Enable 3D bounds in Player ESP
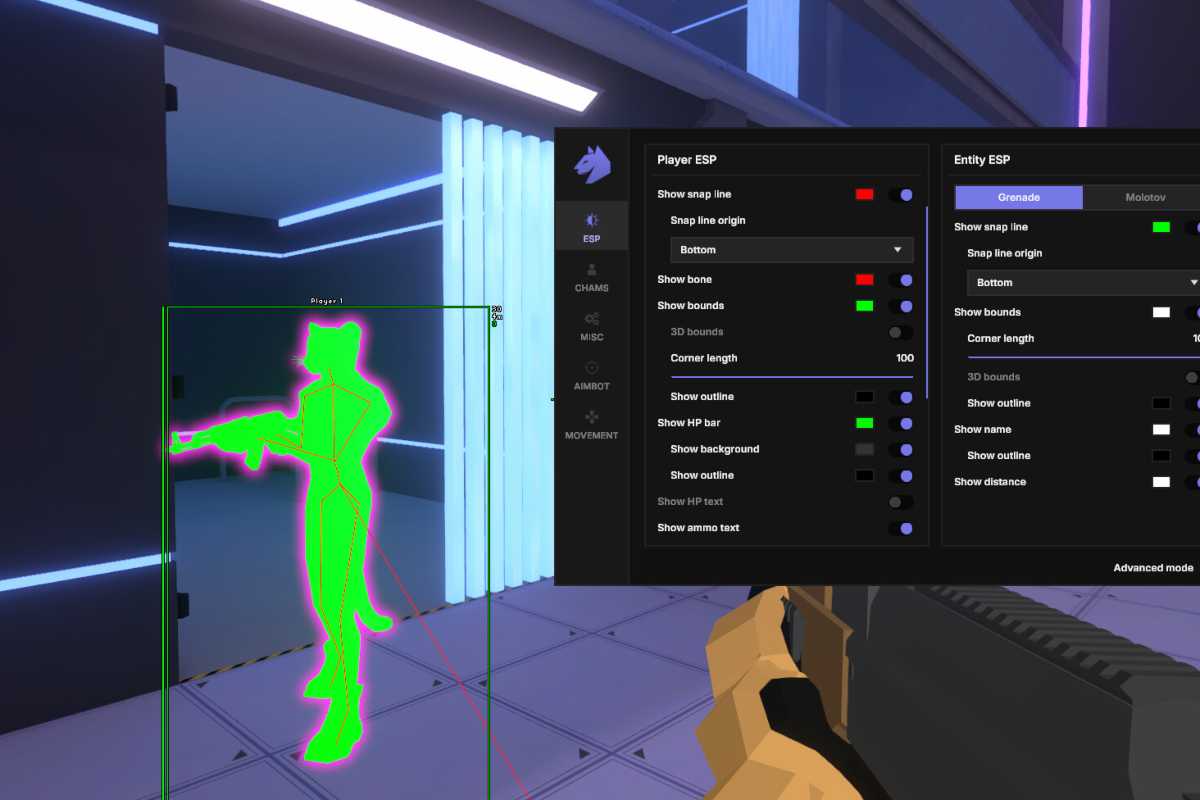This screenshot has height=800, width=1200. 900,332
